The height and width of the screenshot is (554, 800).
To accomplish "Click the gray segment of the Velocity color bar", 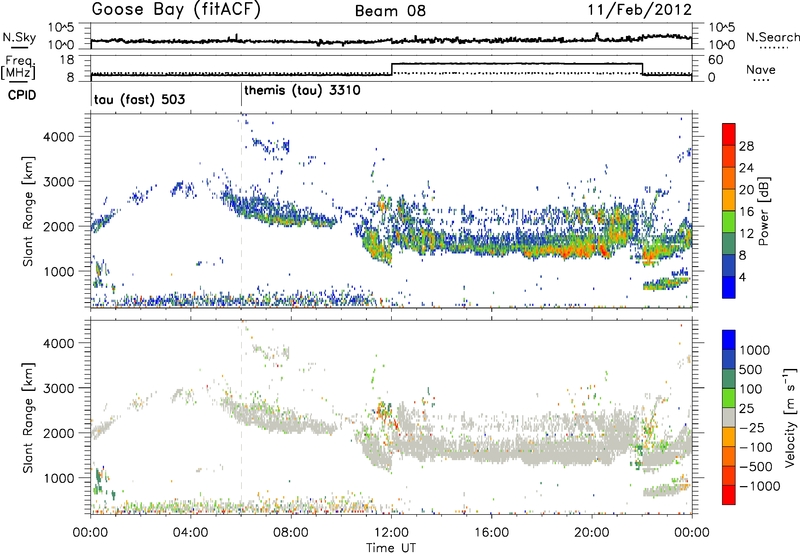I will [729, 417].
